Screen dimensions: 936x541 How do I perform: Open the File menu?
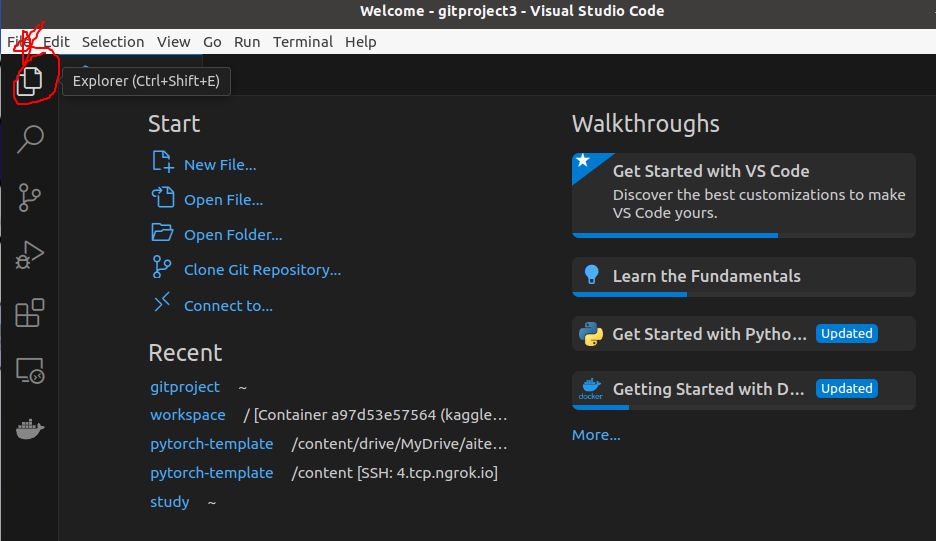(19, 42)
